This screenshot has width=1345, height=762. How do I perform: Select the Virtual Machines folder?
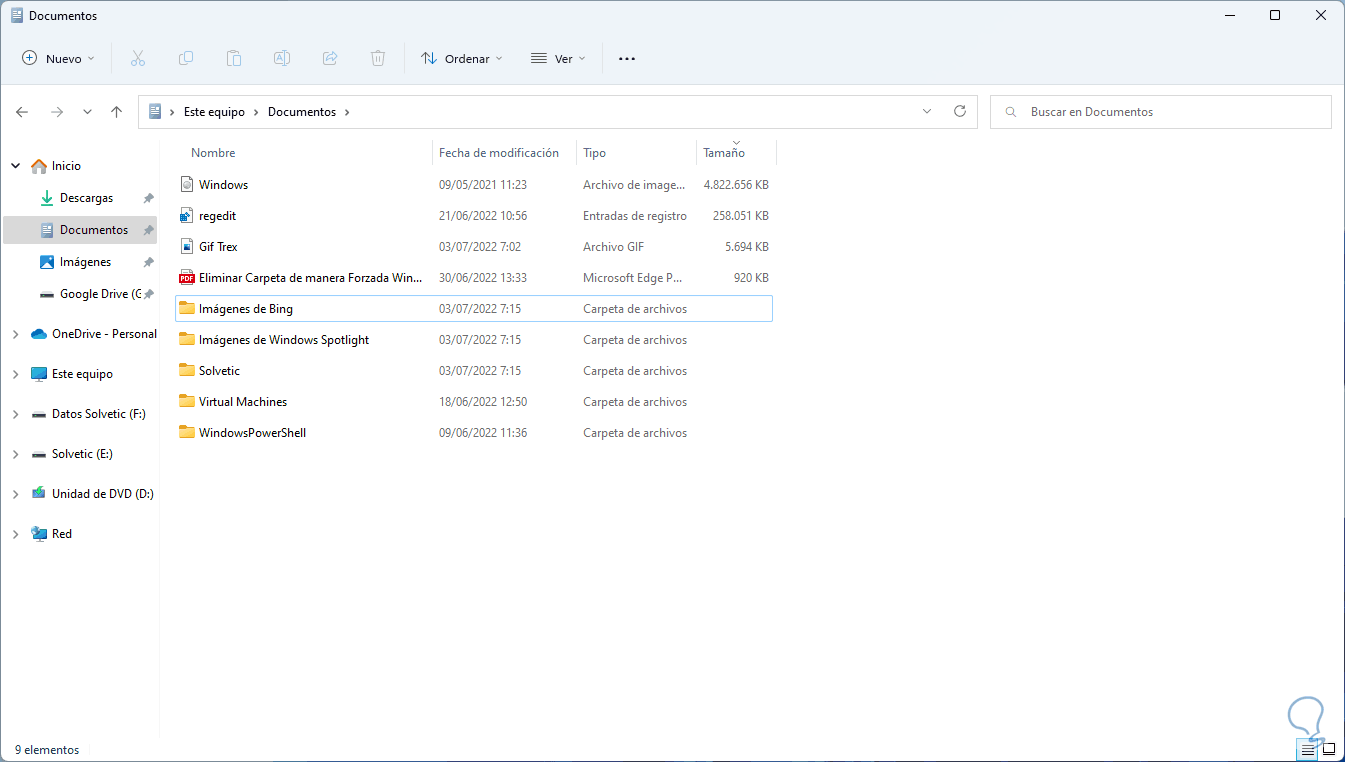[243, 402]
